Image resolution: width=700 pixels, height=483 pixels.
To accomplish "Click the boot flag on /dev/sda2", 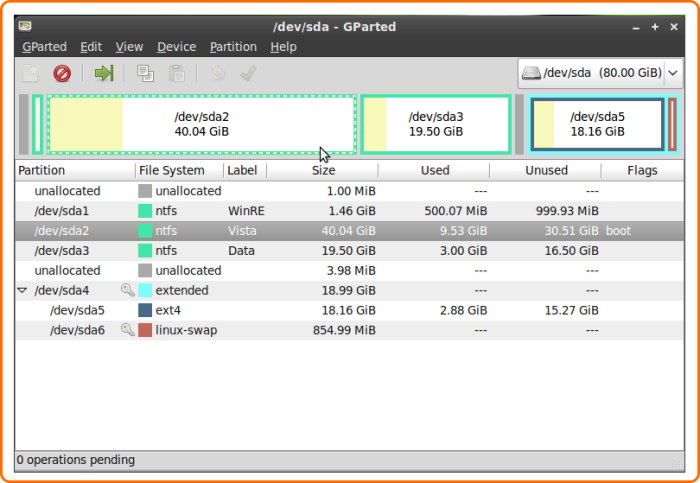I will (618, 231).
